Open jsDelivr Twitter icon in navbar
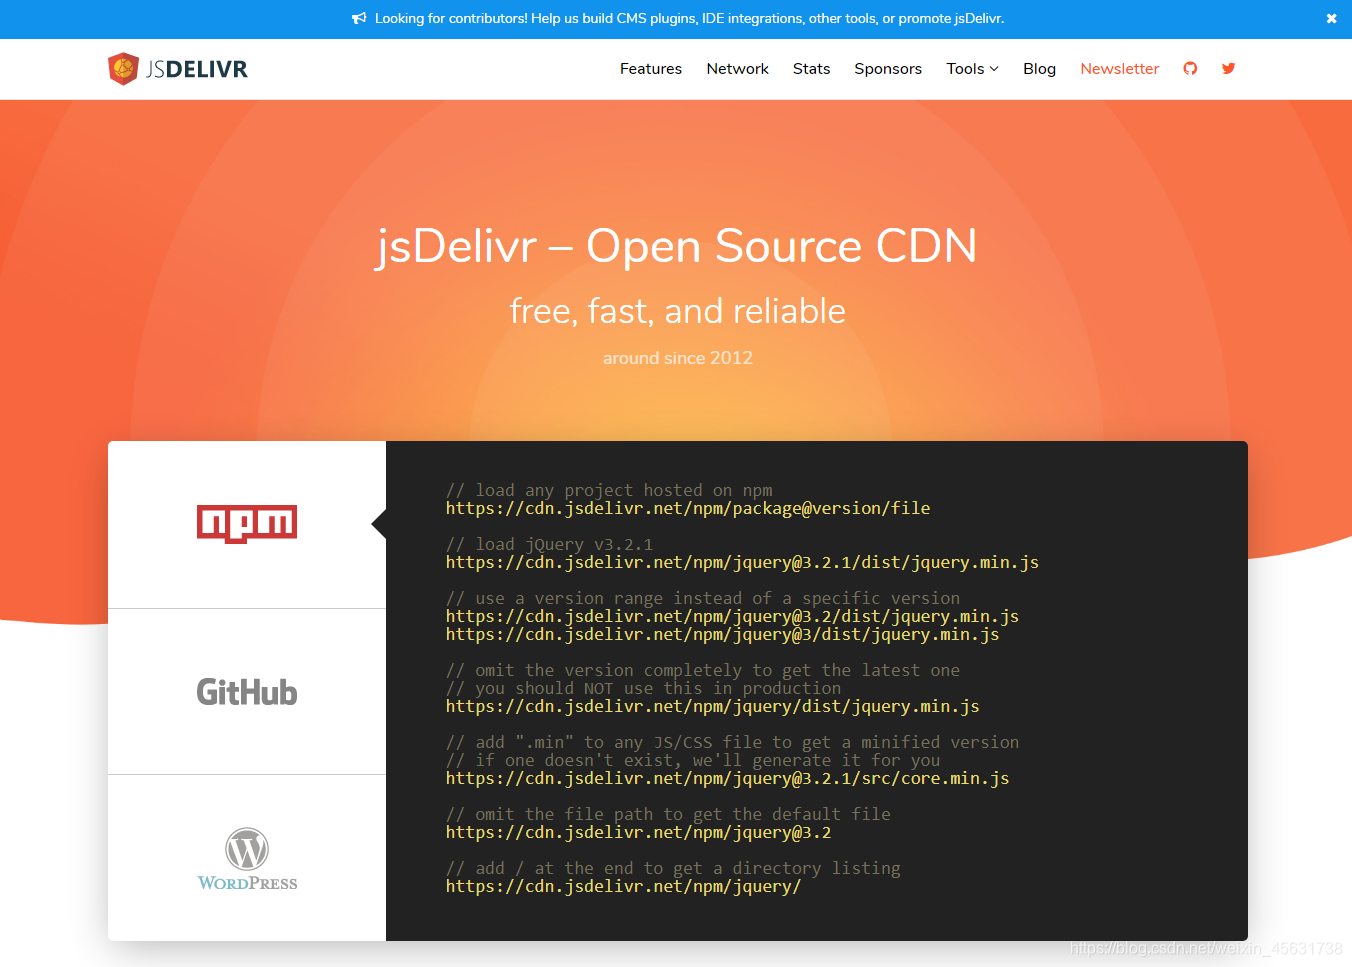This screenshot has width=1352, height=967. 1229,69
